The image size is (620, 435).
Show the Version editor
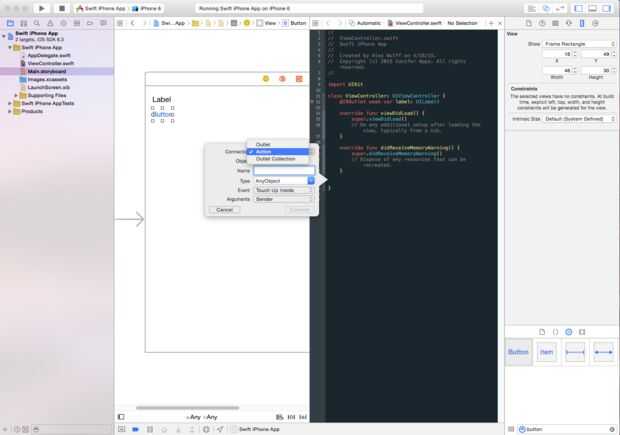pyautogui.click(x=560, y=8)
